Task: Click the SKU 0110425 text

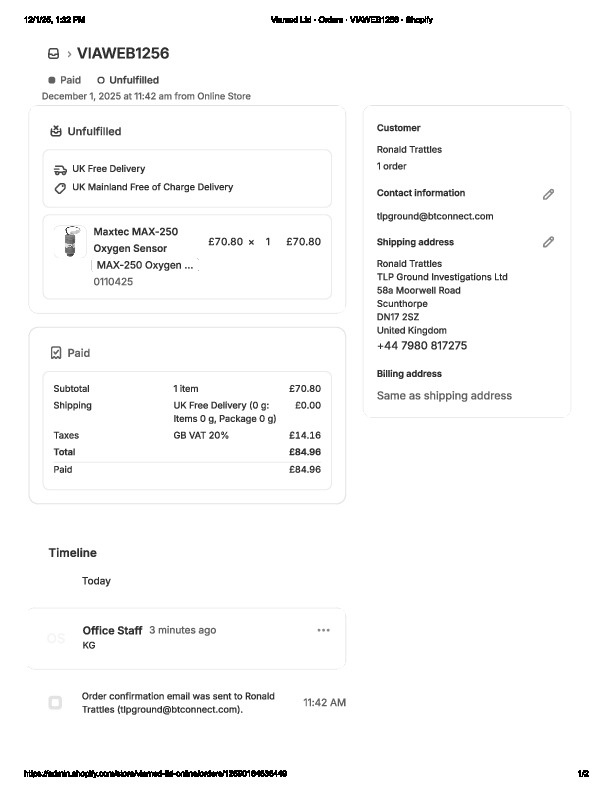Action: pos(113,282)
